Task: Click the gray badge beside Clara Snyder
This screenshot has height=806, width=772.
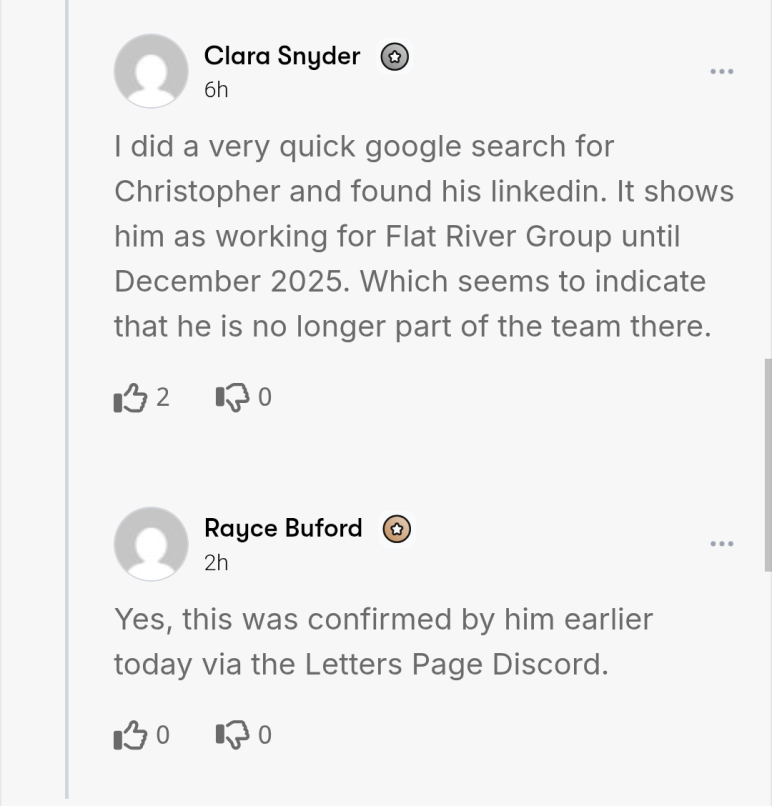Action: click(x=395, y=57)
